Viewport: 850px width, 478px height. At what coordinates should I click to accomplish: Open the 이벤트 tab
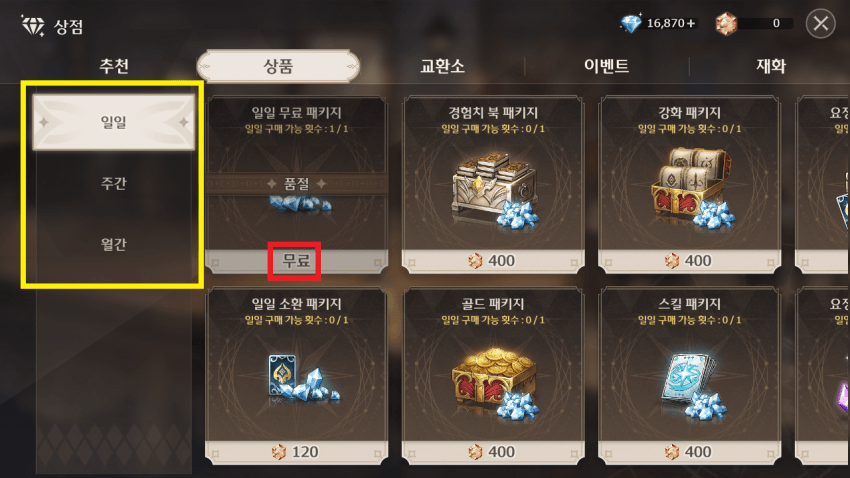607,66
